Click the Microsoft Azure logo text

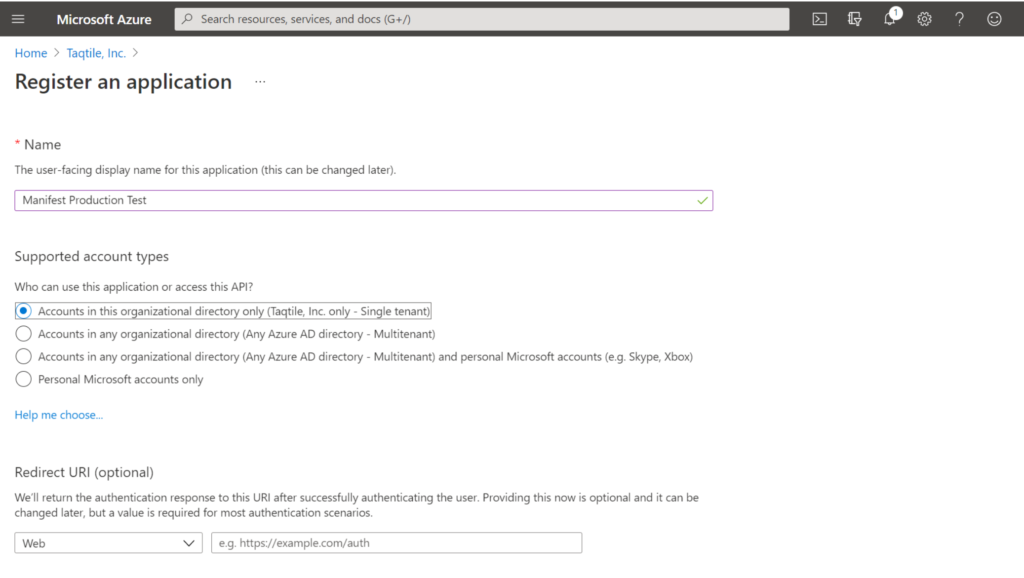click(104, 20)
